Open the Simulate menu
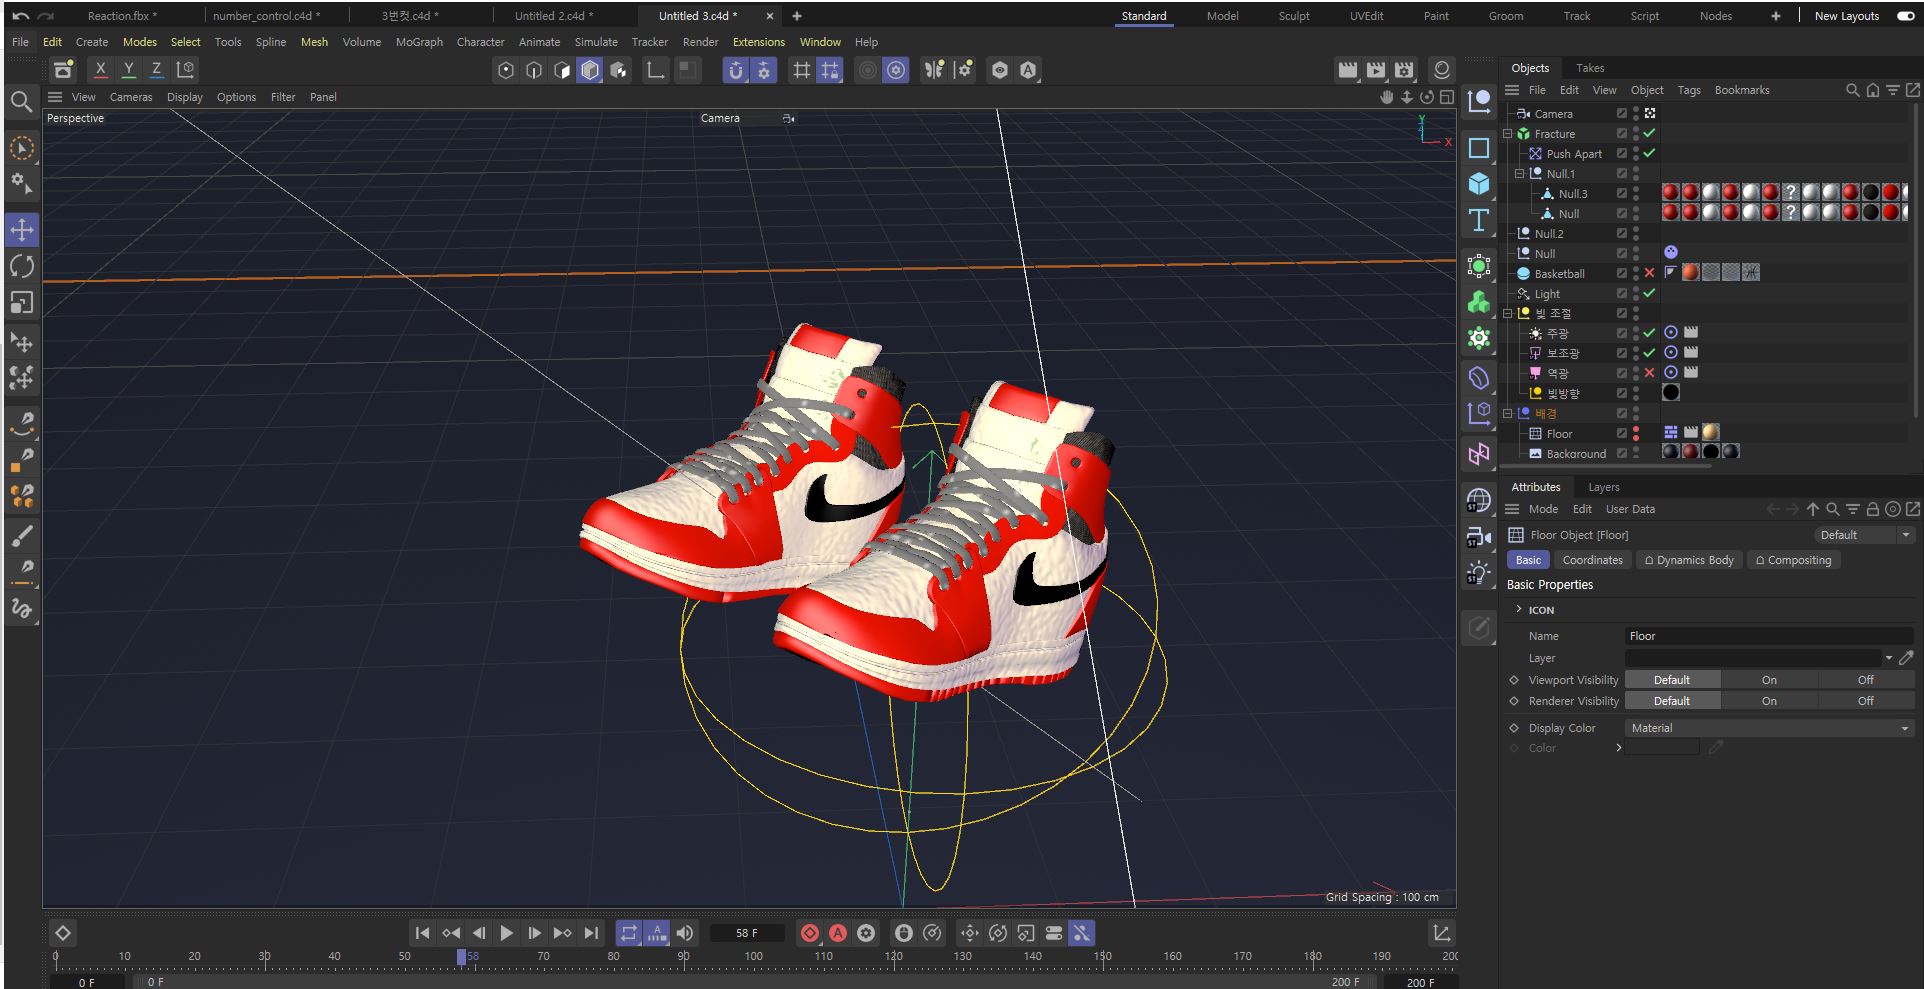Screen dimensions: 1924x989 point(596,42)
